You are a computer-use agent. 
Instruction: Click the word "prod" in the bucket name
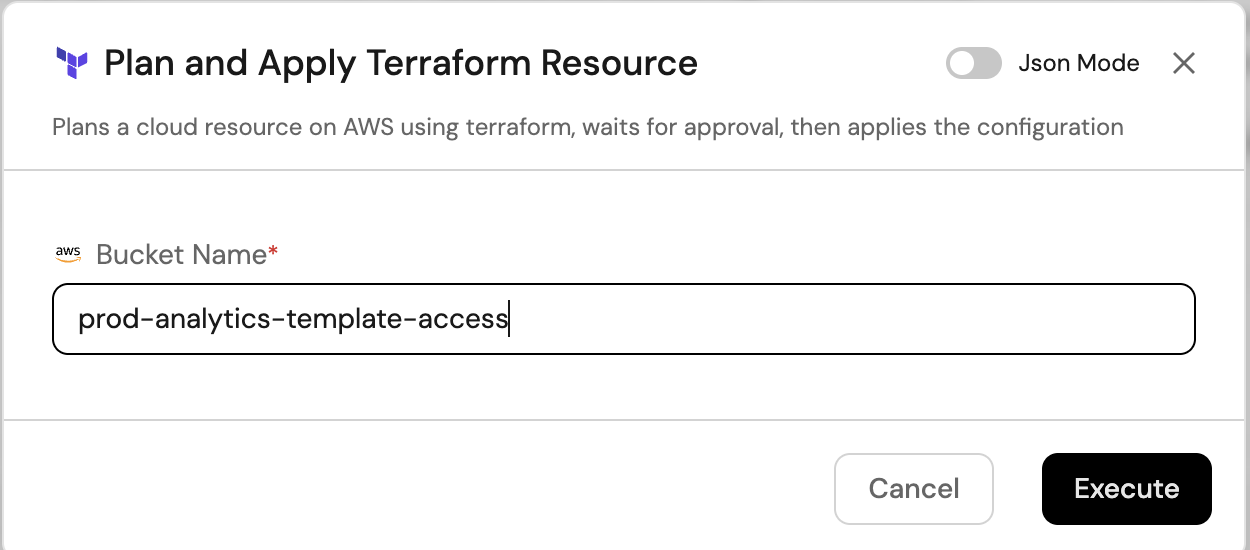point(99,320)
